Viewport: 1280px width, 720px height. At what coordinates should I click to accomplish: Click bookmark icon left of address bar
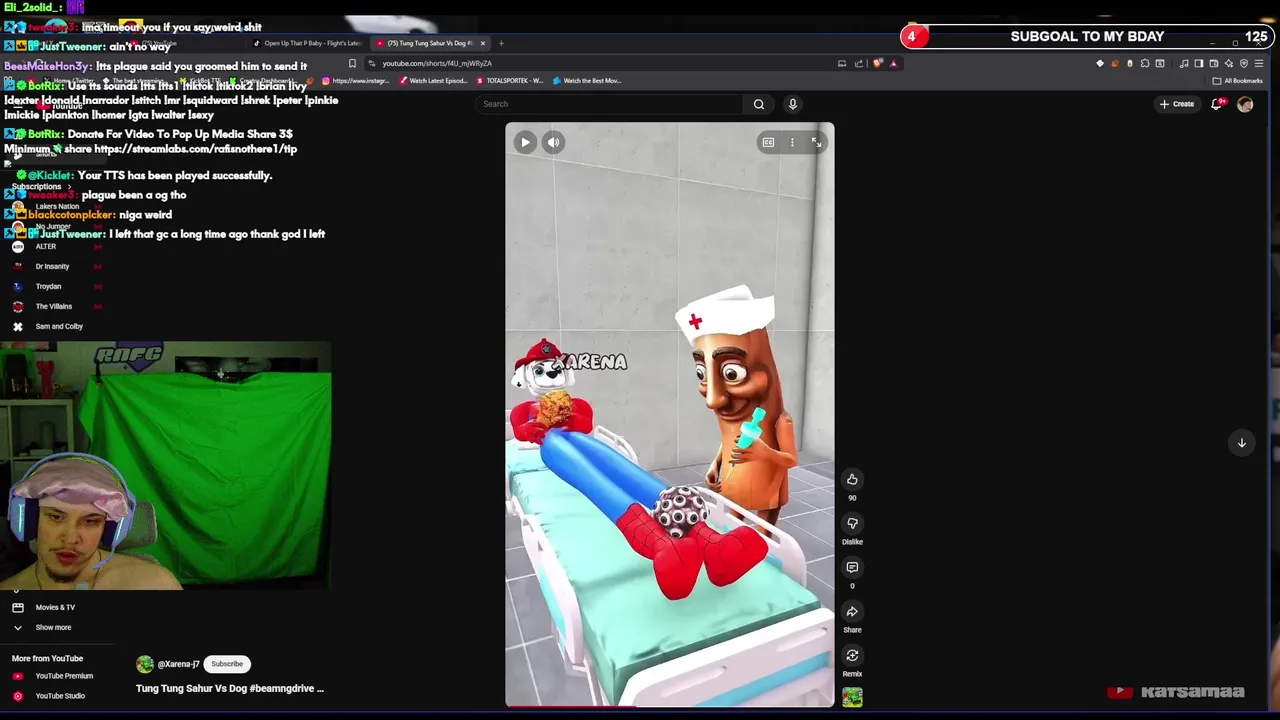(352, 63)
